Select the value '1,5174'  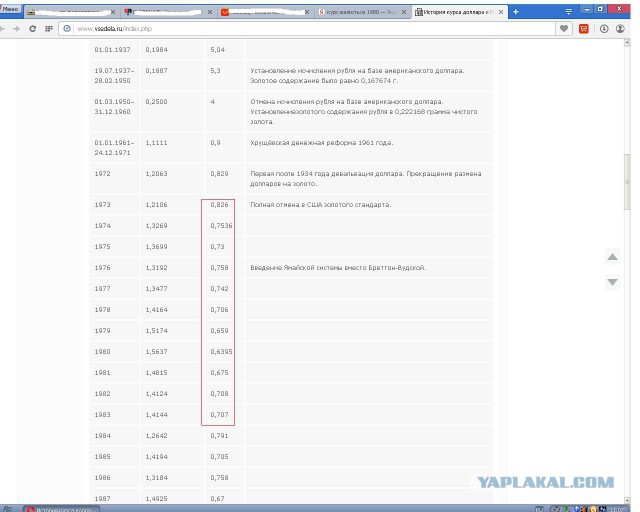[x=156, y=331]
